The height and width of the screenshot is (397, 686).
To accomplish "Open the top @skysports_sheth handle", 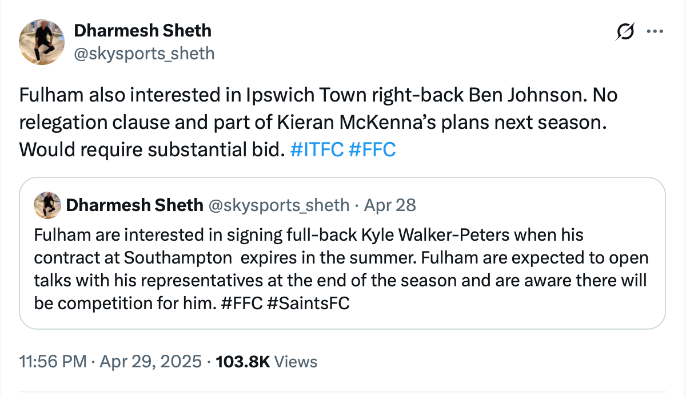I will [x=144, y=53].
